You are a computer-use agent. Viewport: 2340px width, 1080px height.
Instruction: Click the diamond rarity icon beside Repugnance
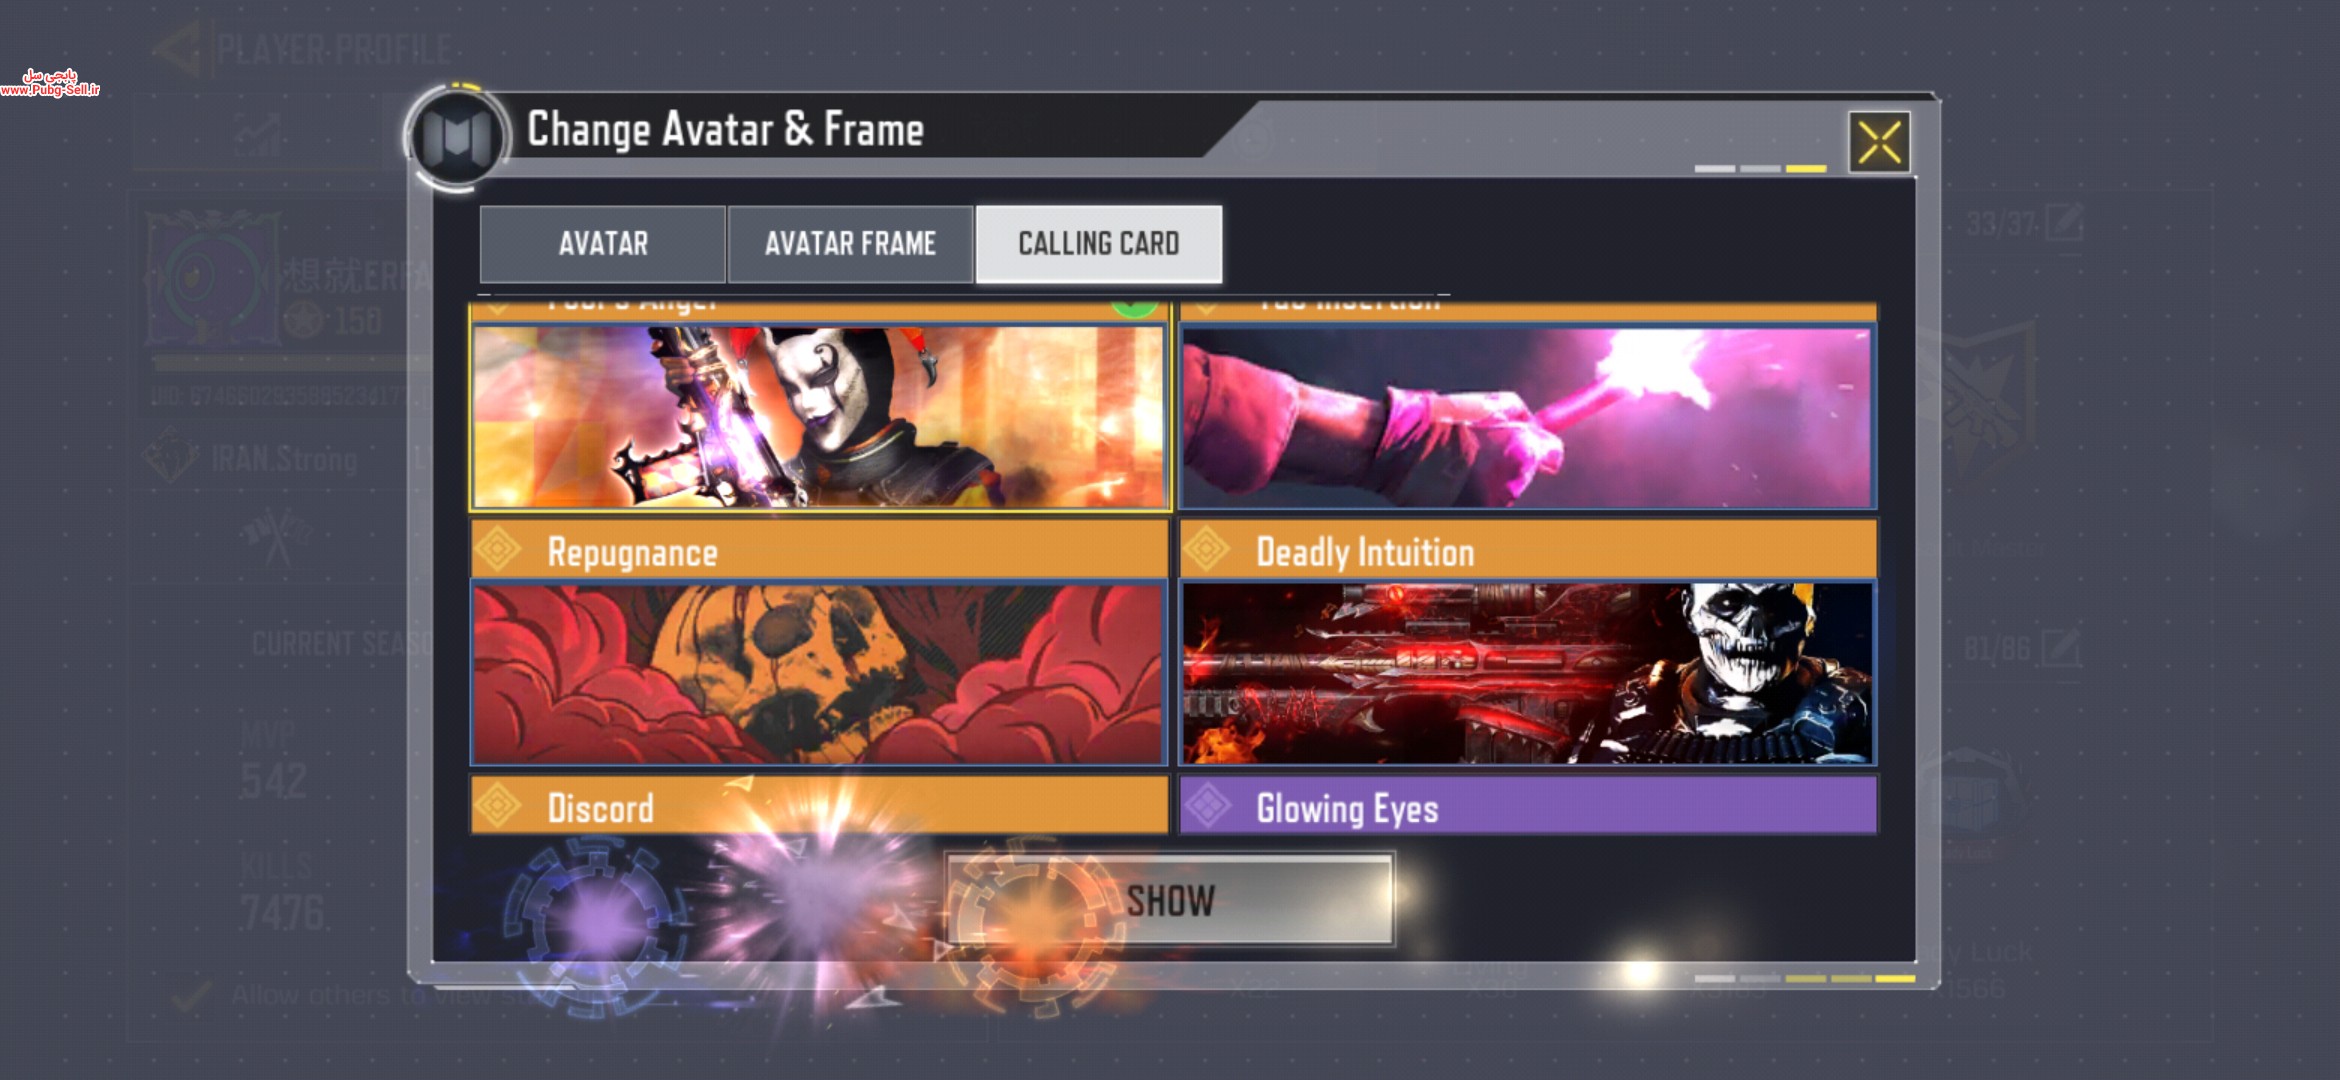click(x=498, y=549)
